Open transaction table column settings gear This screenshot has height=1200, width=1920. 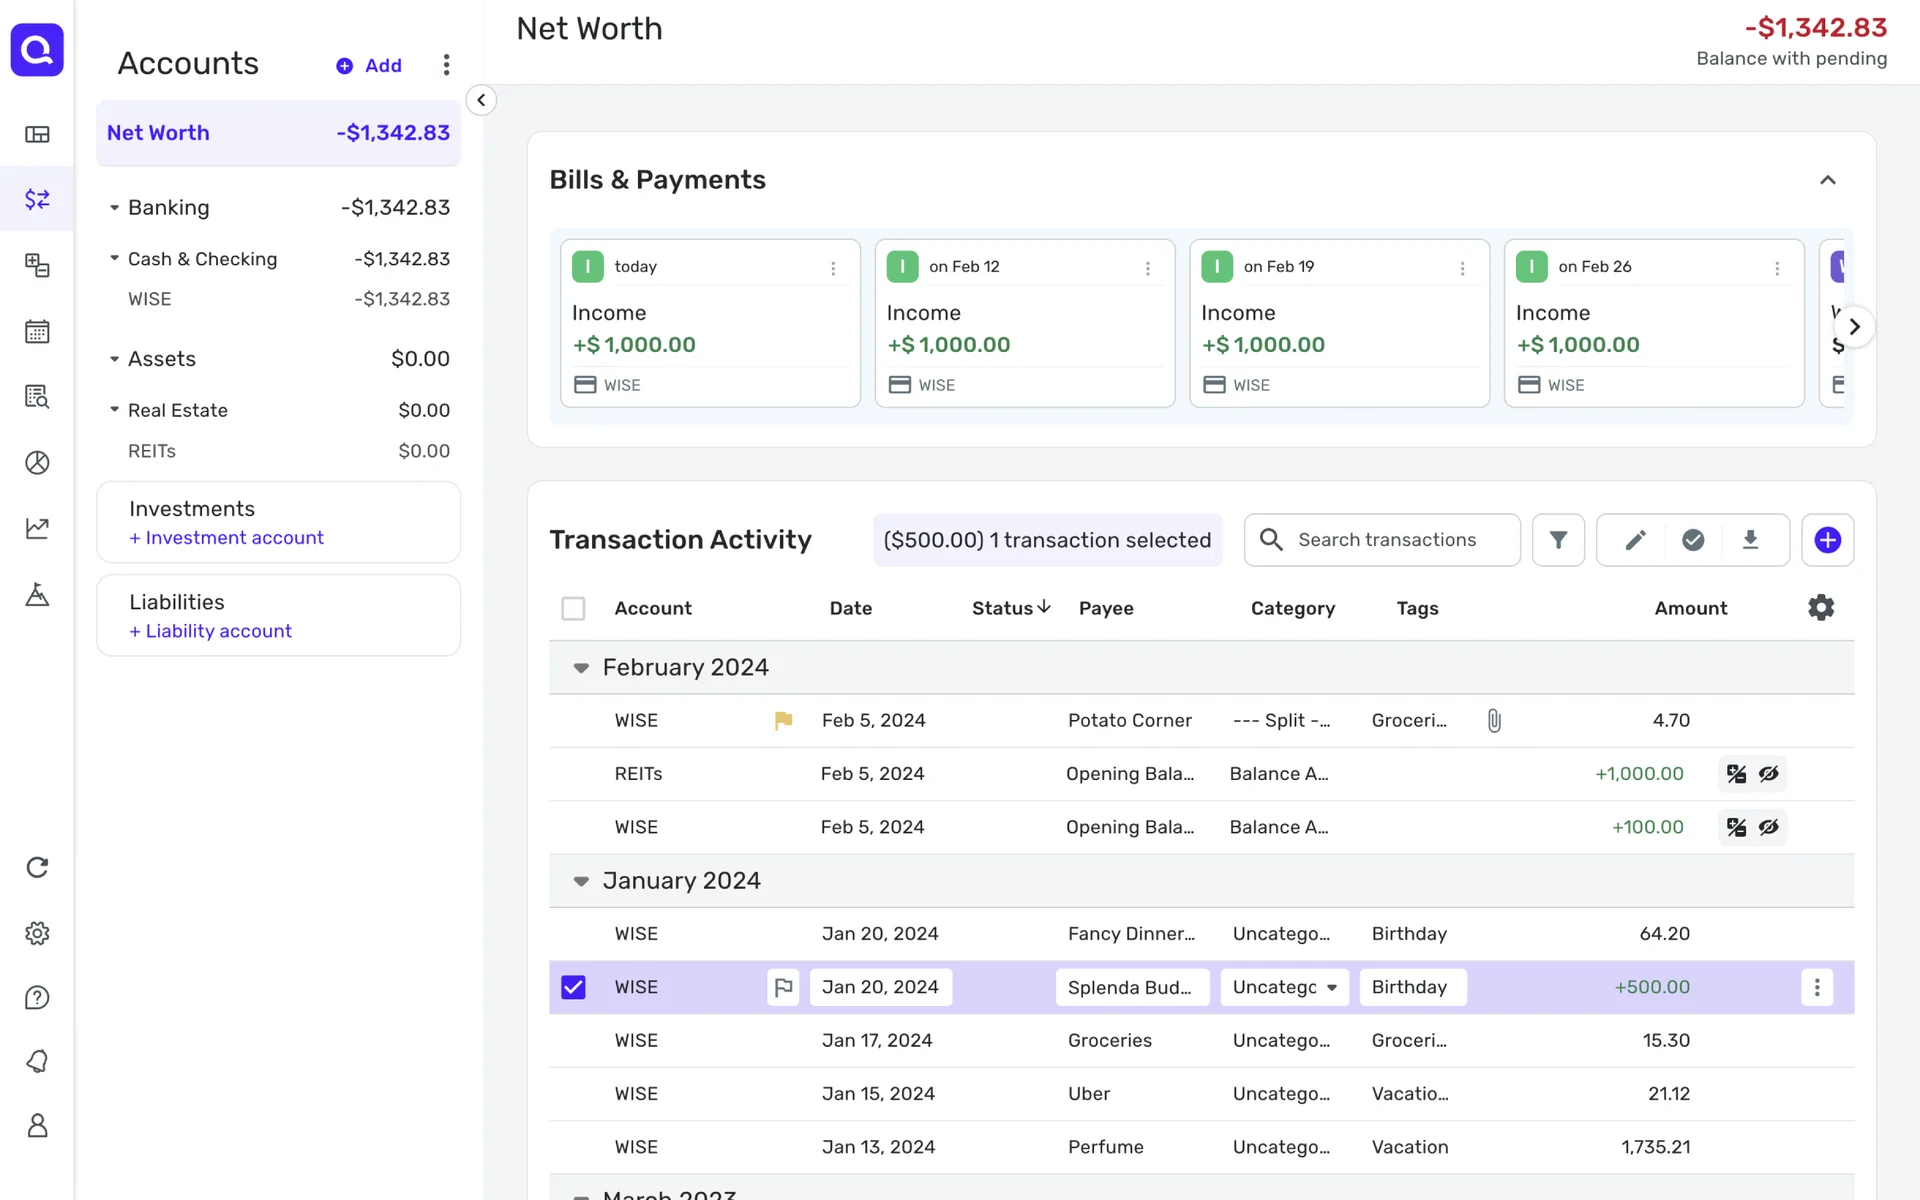click(x=1821, y=608)
